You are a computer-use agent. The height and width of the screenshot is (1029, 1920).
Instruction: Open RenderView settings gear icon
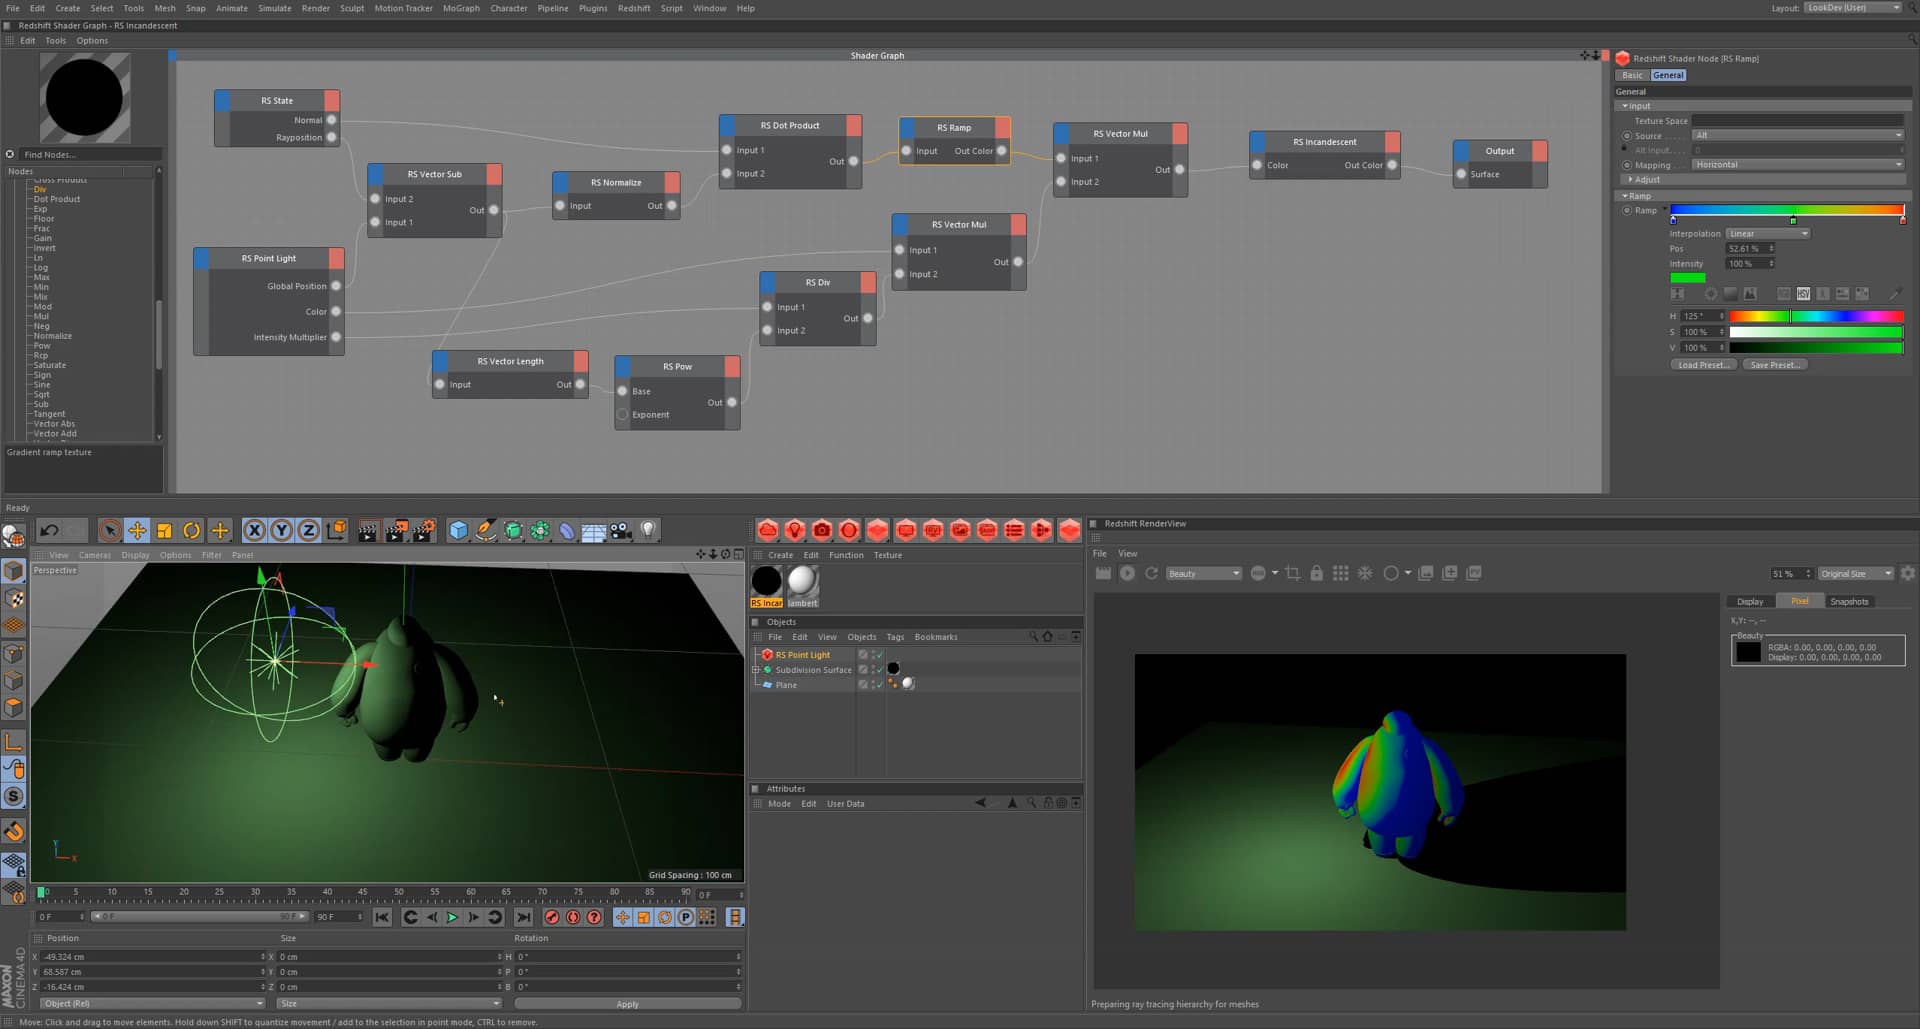(x=1908, y=573)
